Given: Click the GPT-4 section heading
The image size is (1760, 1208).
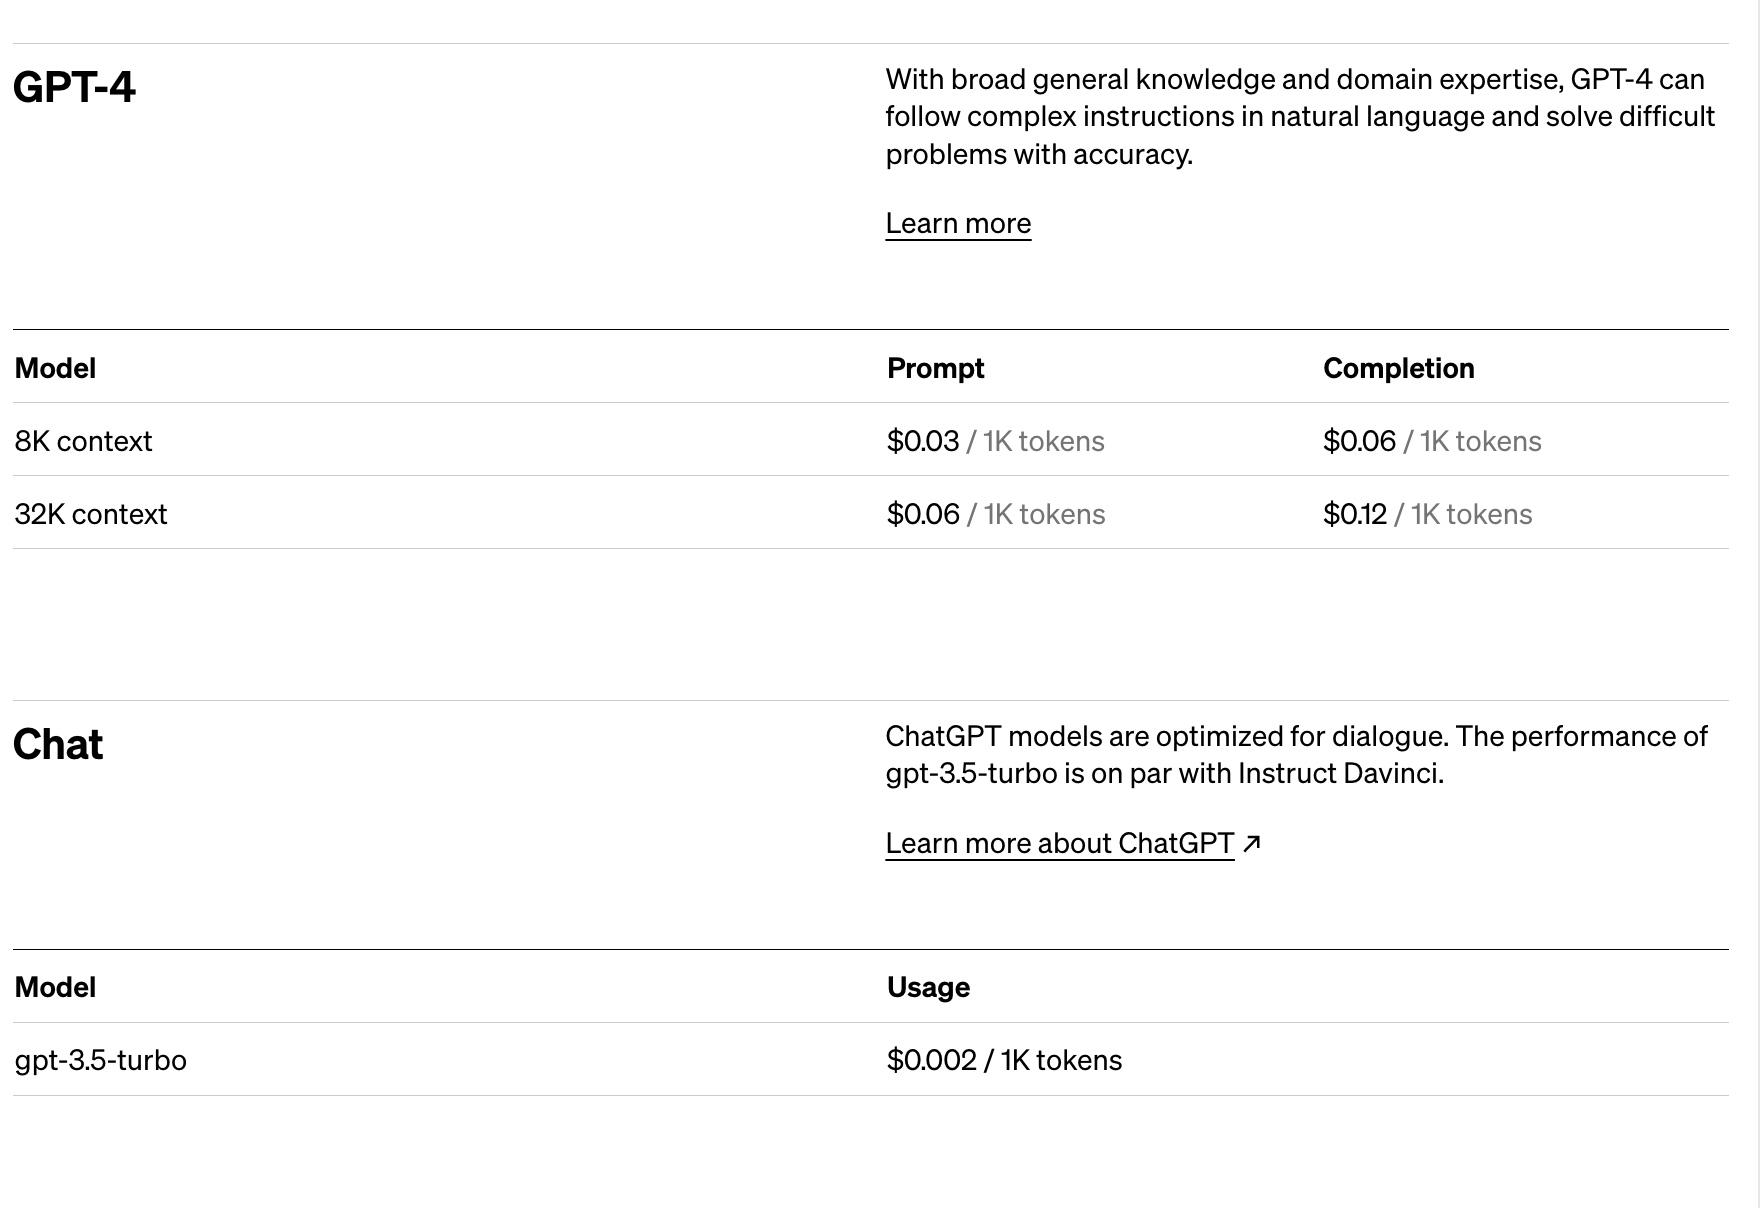Looking at the screenshot, I should tap(74, 87).
